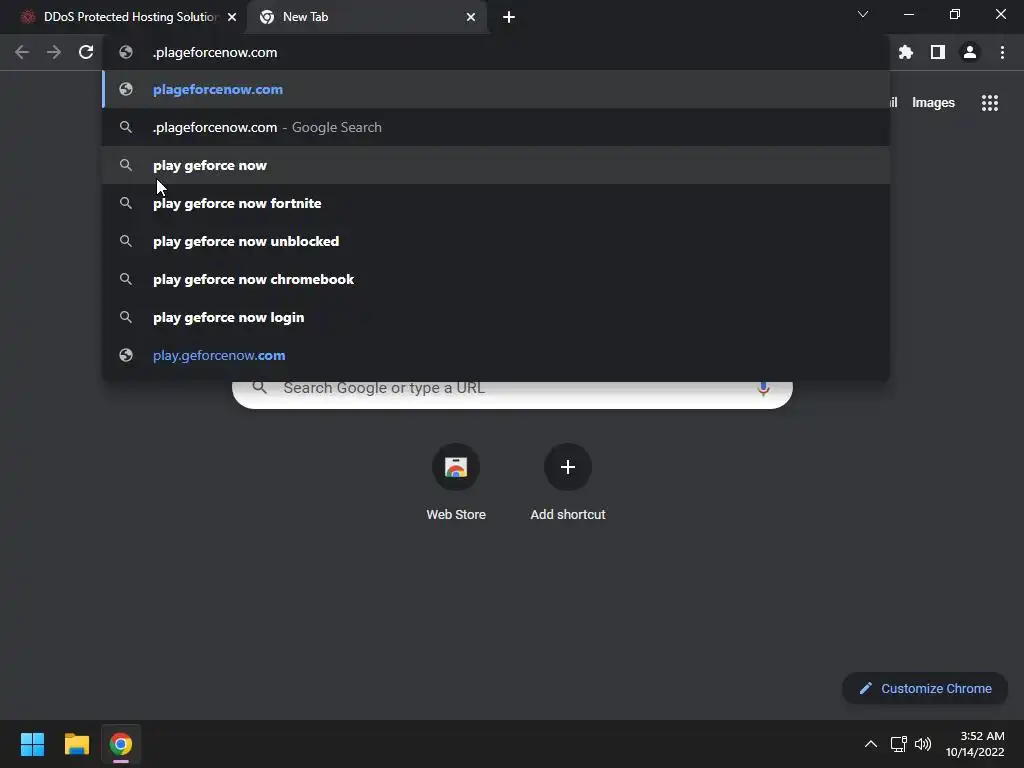The width and height of the screenshot is (1024, 768).
Task: Open the Extensions puzzle icon
Action: coord(906,52)
